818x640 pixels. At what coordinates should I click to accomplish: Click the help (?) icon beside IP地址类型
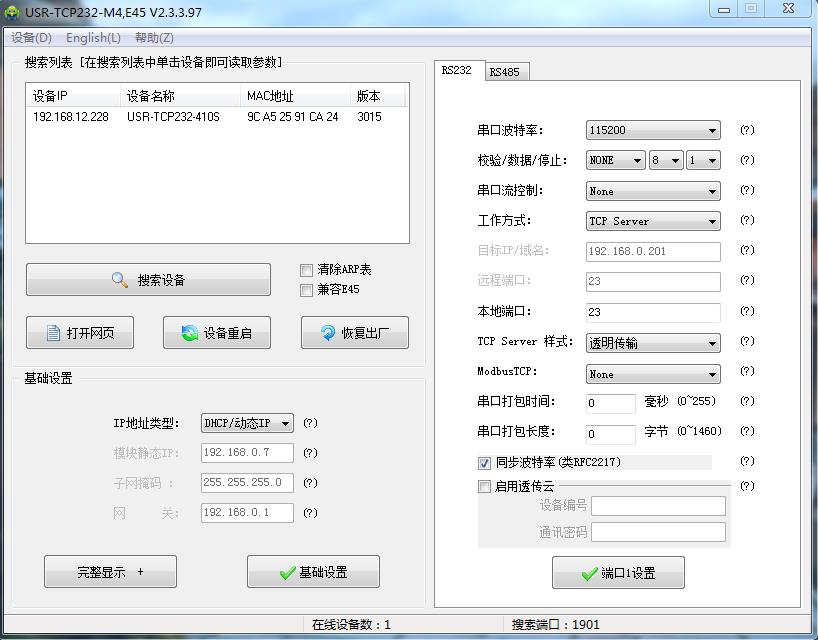[x=310, y=423]
